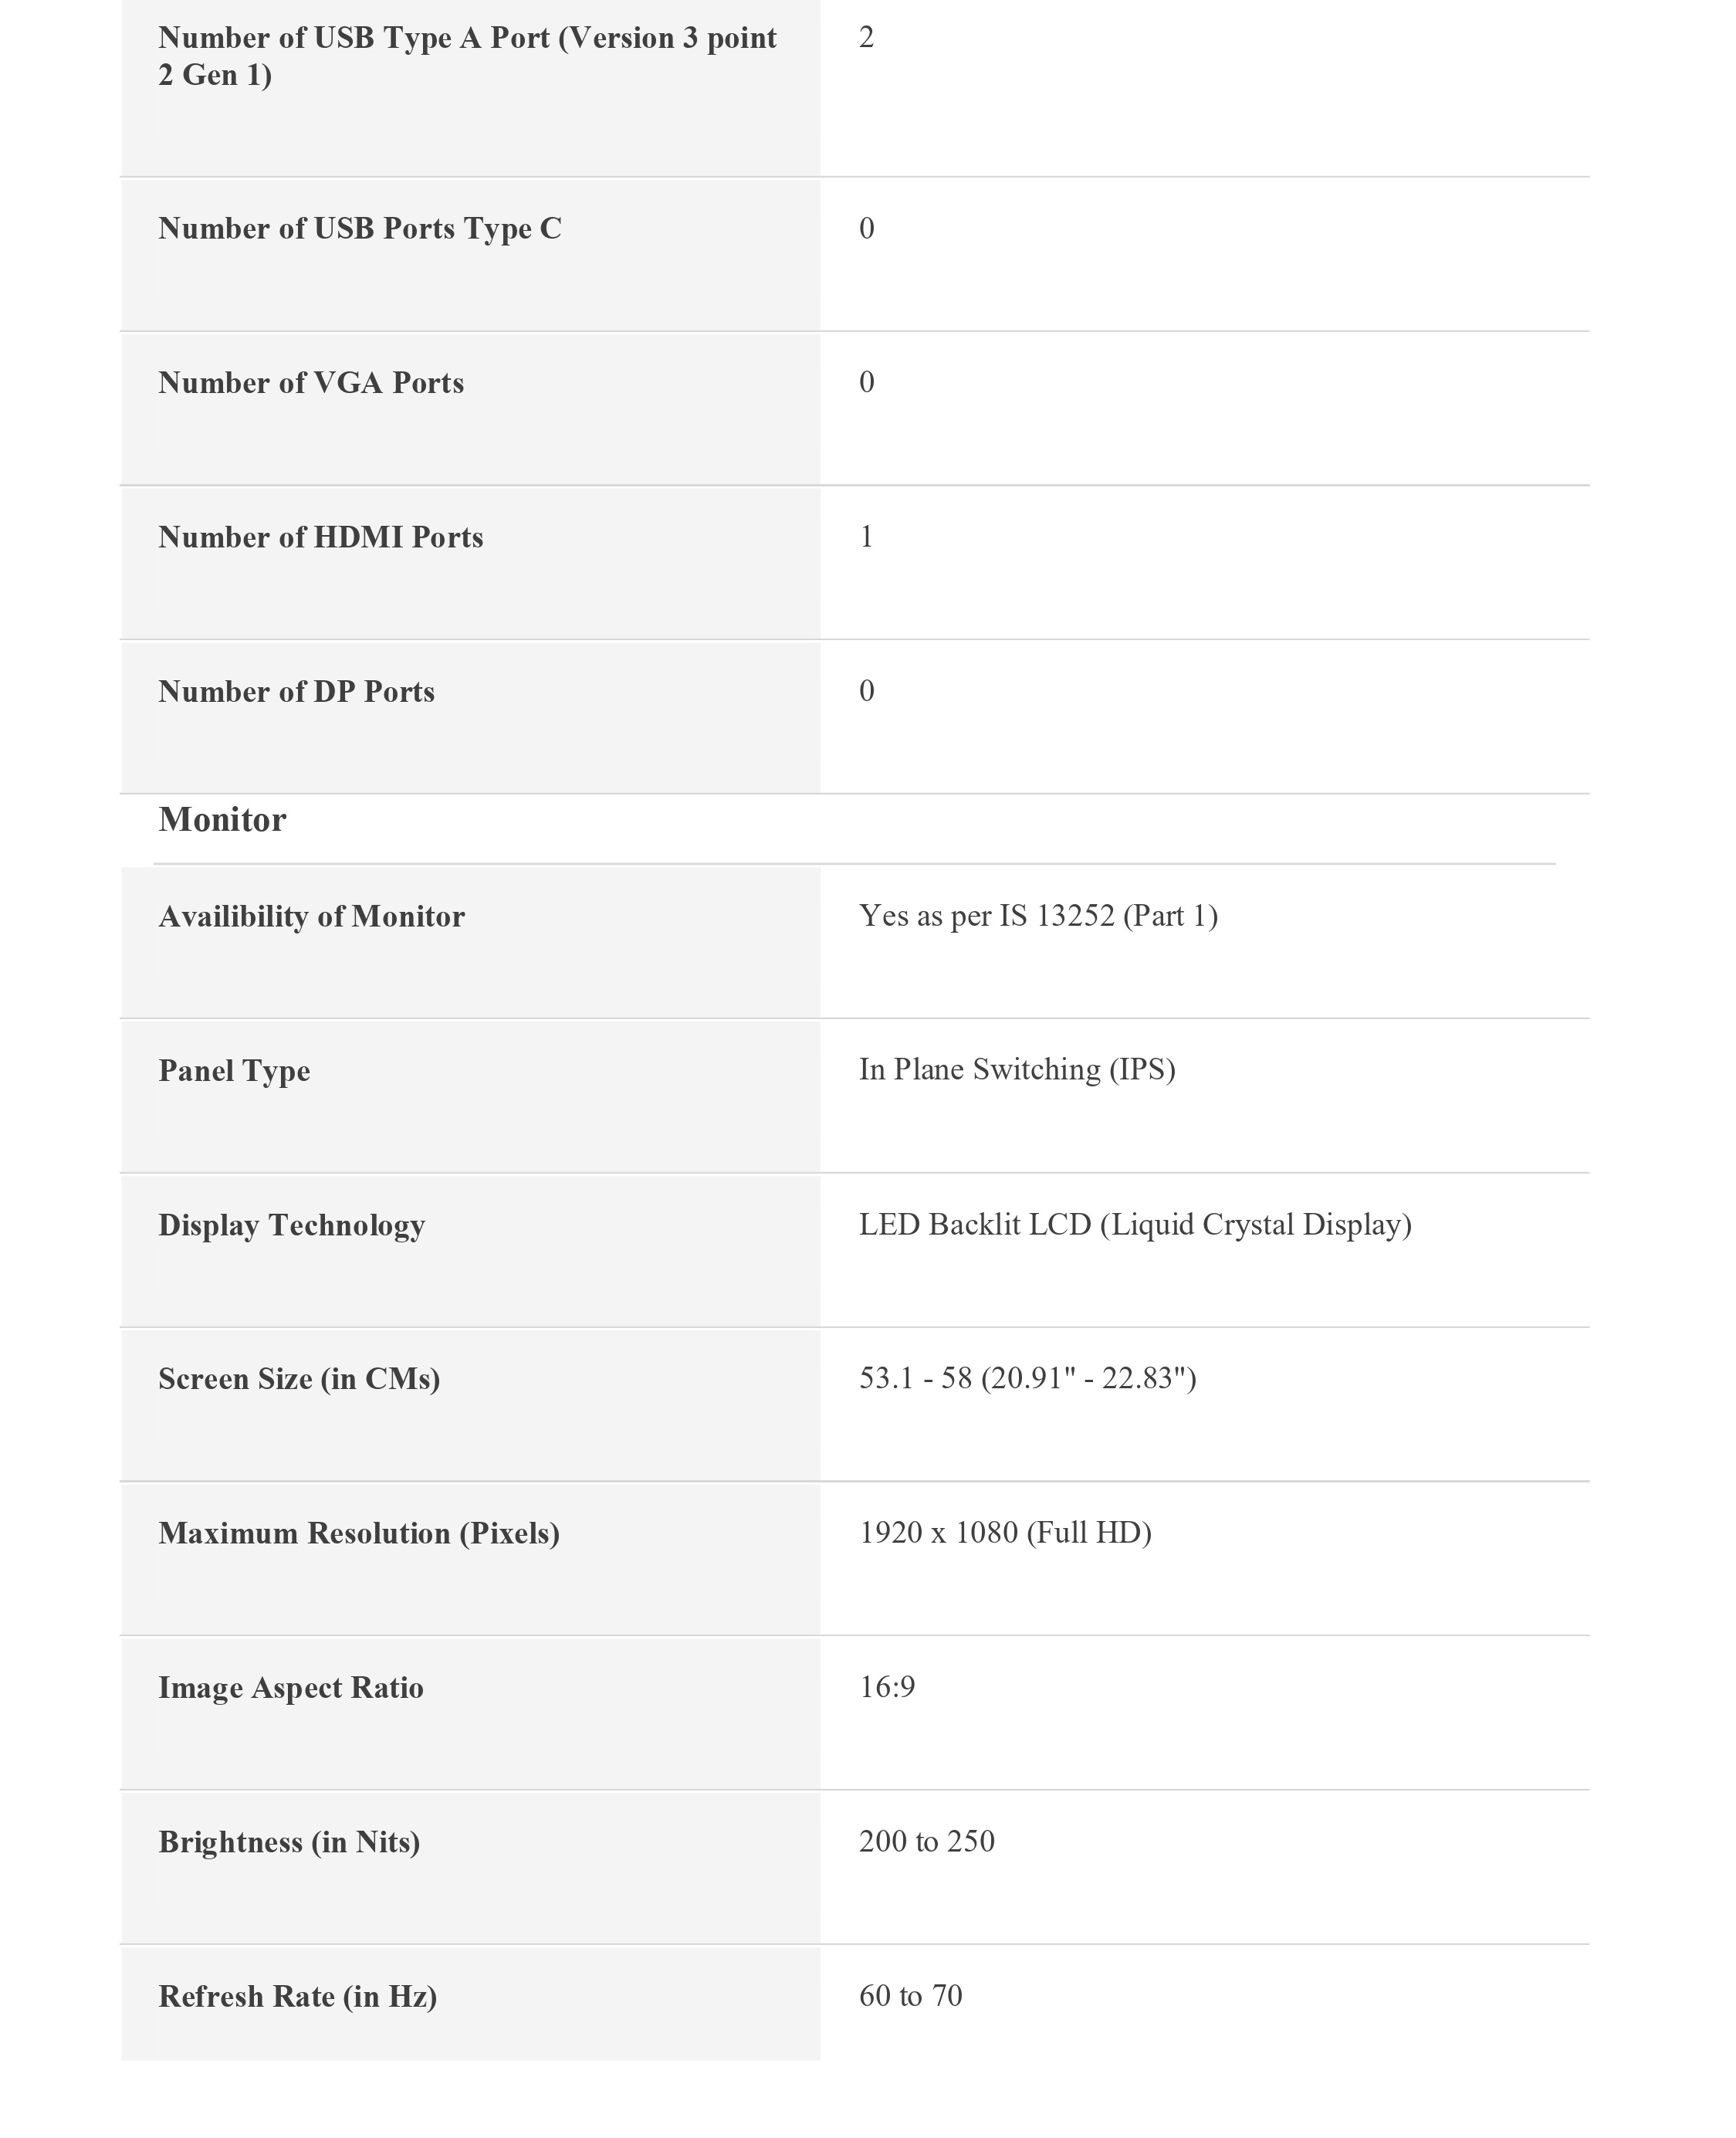Click the 'Panel Type' label
Viewport: 1736px width, 2138px height.
point(234,1070)
